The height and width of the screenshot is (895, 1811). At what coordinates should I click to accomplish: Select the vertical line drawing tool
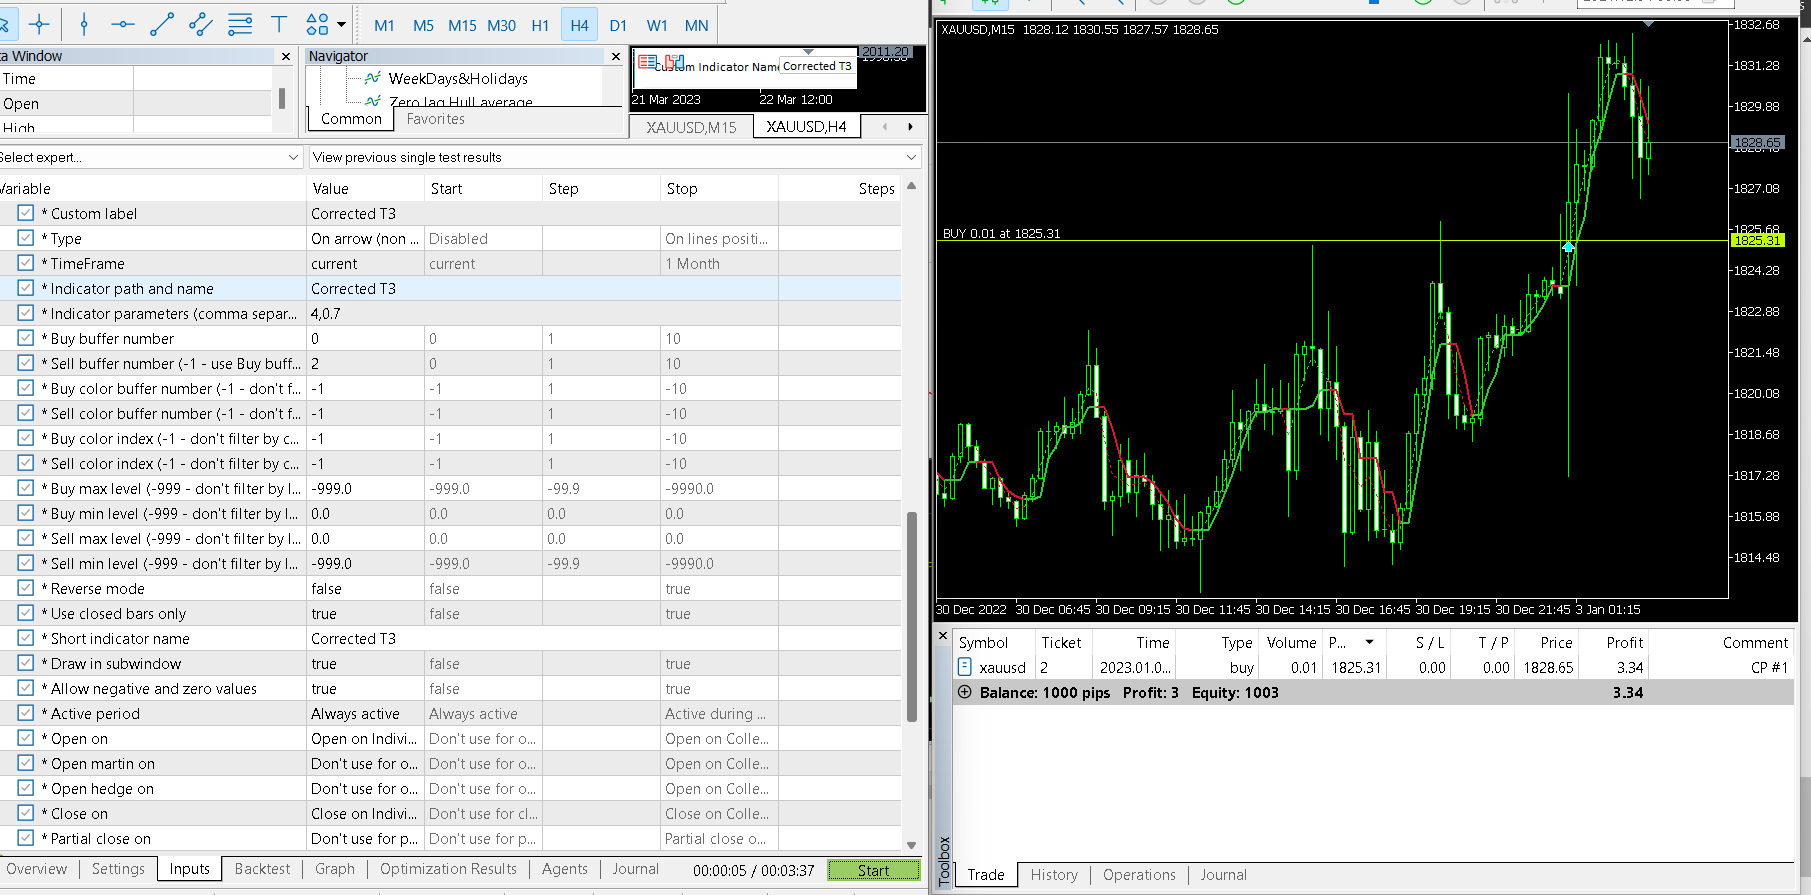[84, 24]
